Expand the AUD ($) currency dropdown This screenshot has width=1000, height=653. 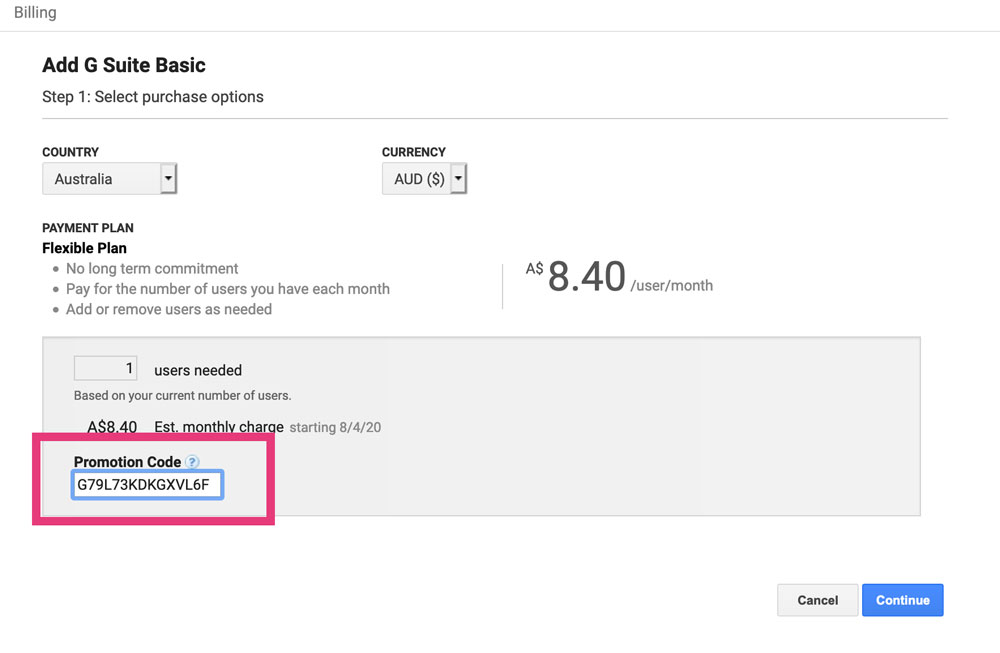point(424,179)
